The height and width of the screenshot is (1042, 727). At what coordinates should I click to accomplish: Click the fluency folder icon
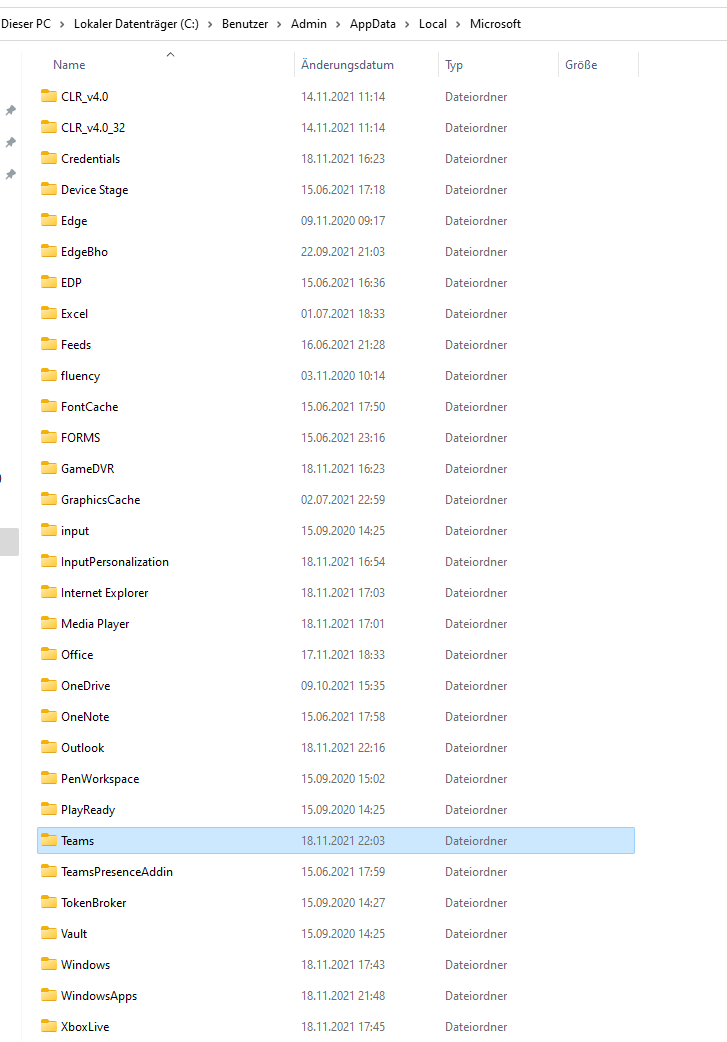[x=49, y=375]
